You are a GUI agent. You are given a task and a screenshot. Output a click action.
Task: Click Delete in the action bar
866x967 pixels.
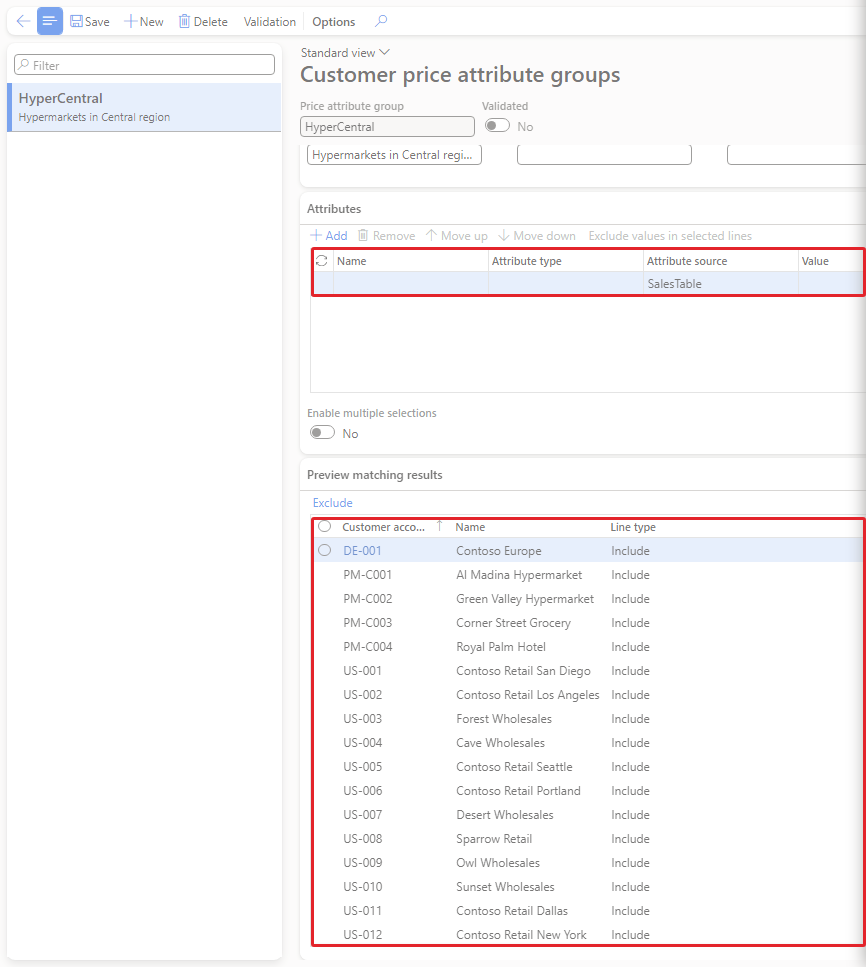(203, 22)
